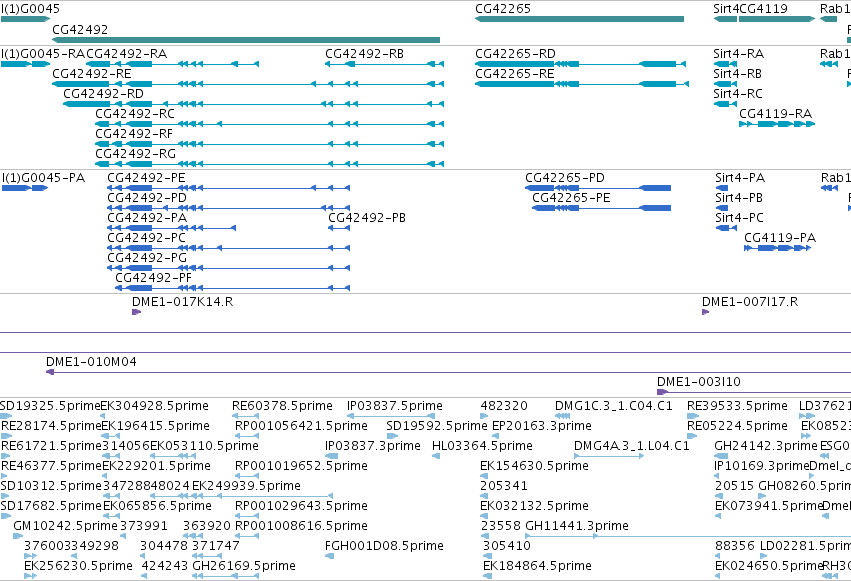
Task: Open Sirt4-RC transcript
Action: pos(725,104)
